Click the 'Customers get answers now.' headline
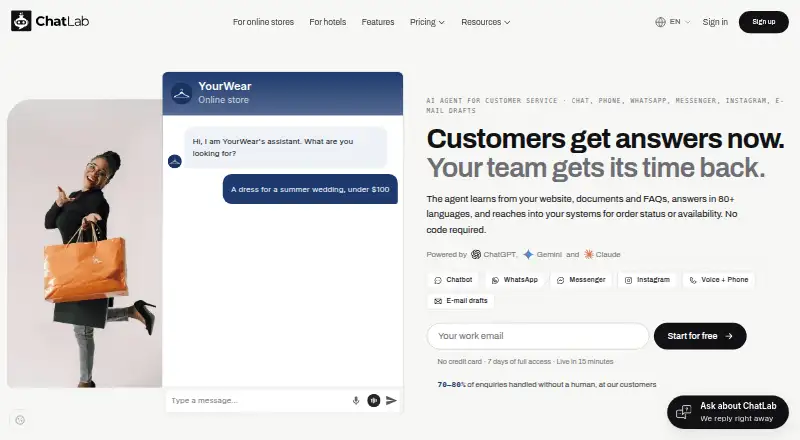 tap(605, 139)
